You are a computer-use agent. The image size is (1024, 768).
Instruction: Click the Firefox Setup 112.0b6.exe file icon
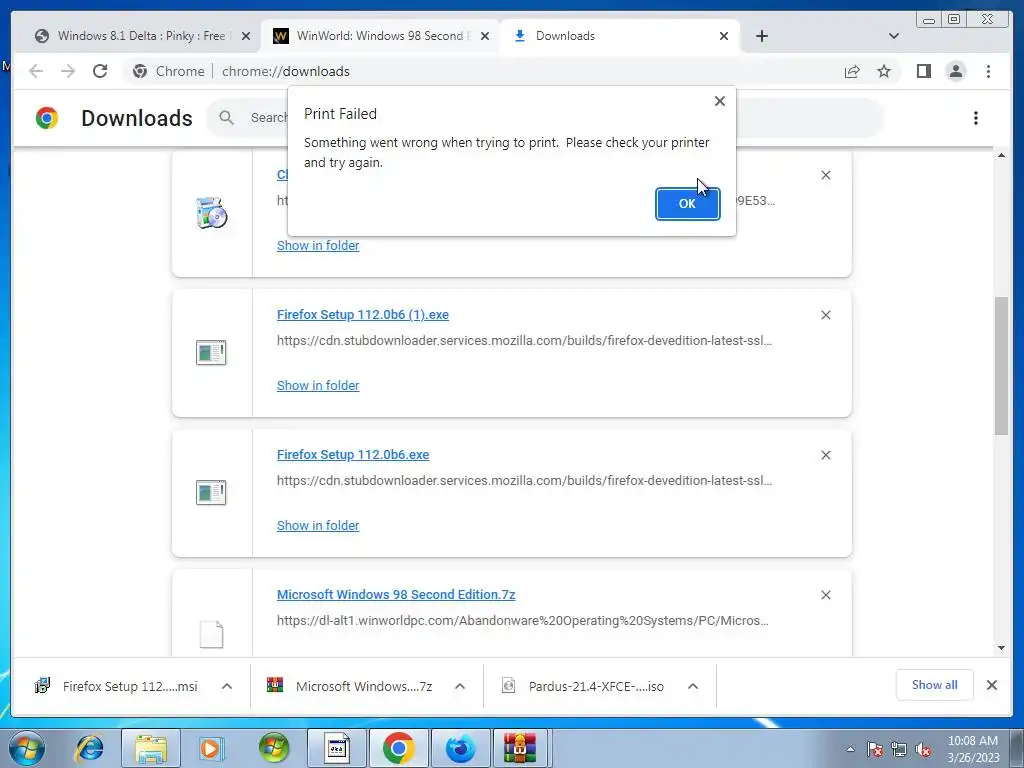tap(211, 492)
